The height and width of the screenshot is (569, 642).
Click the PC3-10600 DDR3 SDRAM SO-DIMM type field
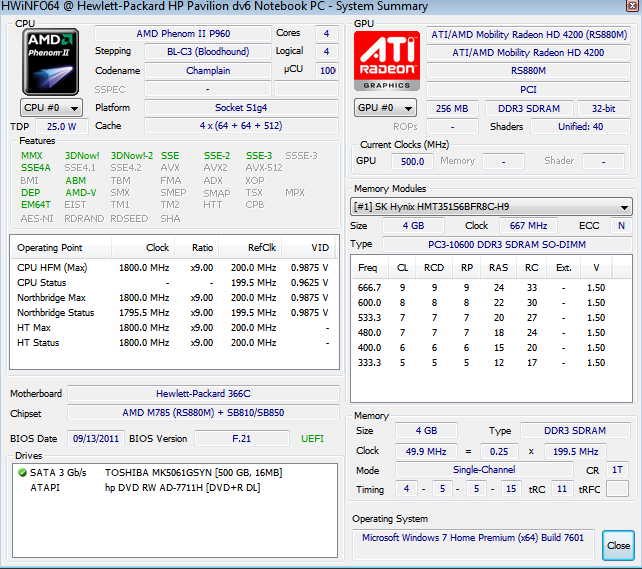[507, 245]
